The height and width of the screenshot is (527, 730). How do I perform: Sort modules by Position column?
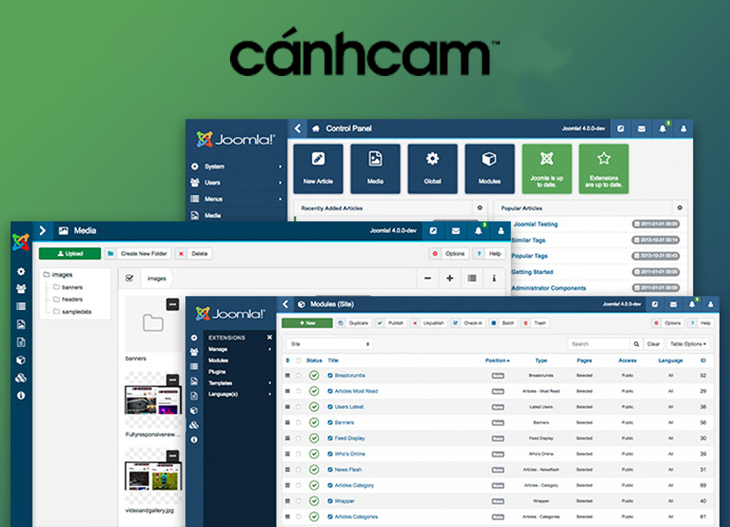point(497,360)
